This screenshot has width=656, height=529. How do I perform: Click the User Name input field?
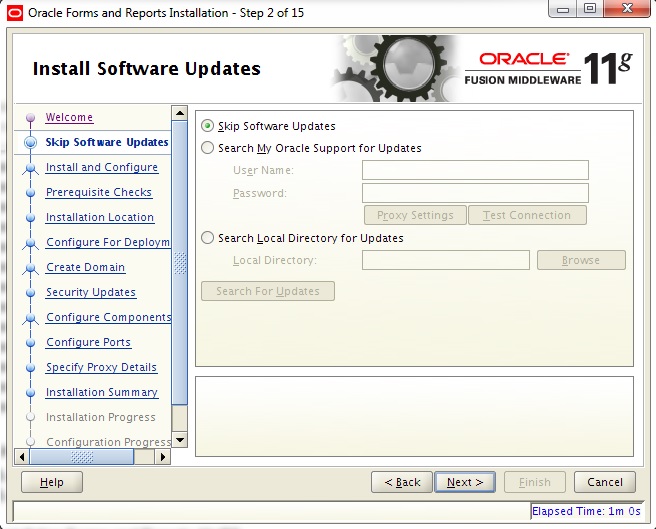tap(475, 170)
